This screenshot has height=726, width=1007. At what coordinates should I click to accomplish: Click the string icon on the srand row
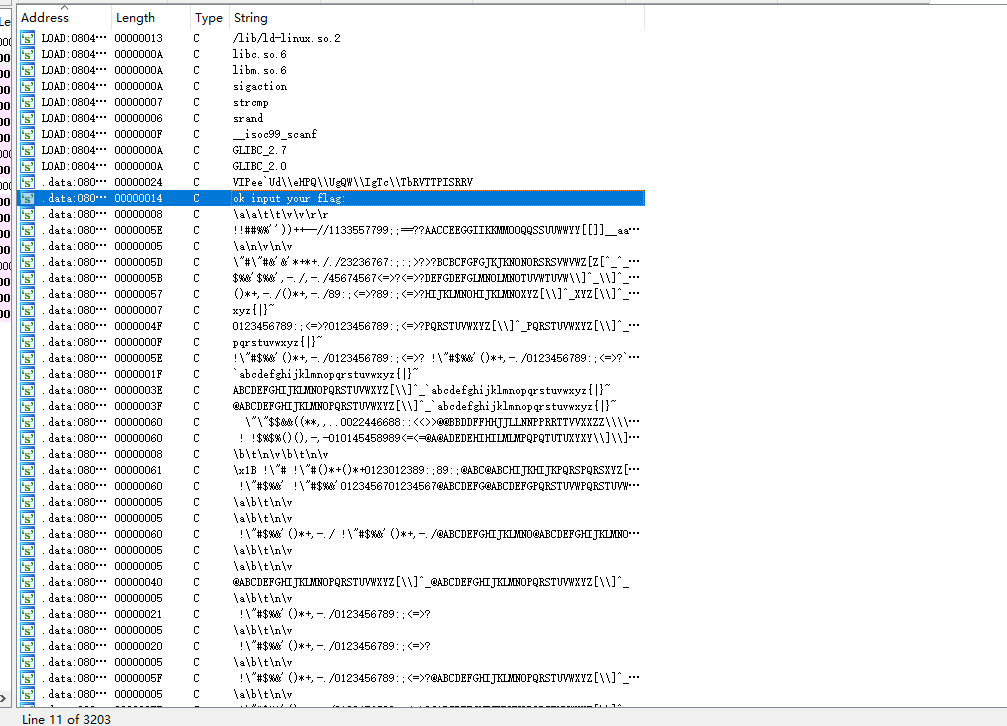(28, 118)
